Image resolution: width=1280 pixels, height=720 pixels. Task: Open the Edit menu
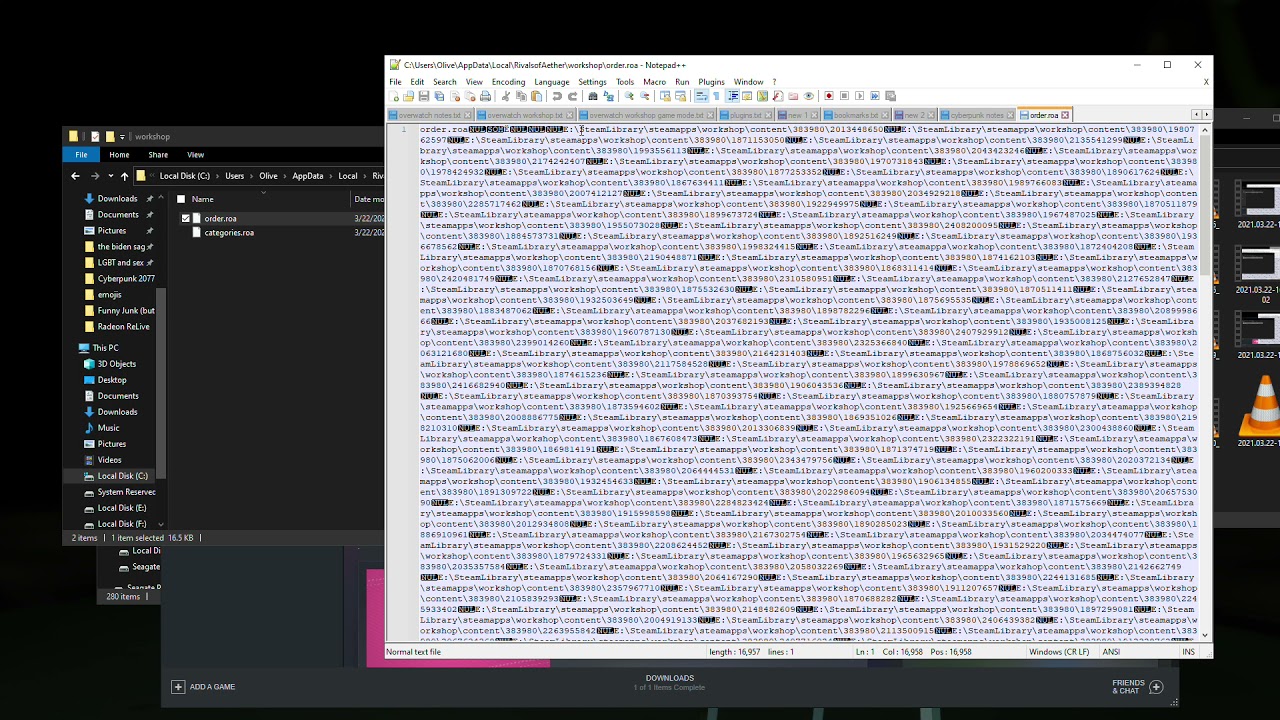pos(417,82)
